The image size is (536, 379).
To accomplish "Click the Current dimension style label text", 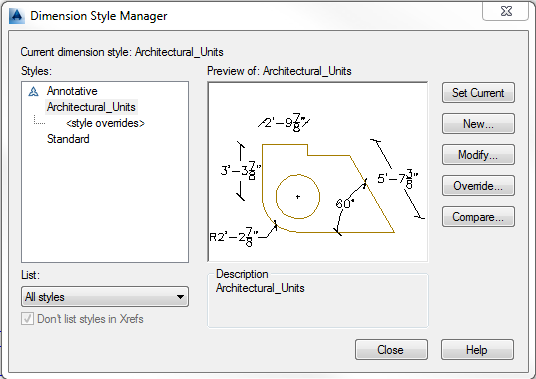I will (122, 52).
